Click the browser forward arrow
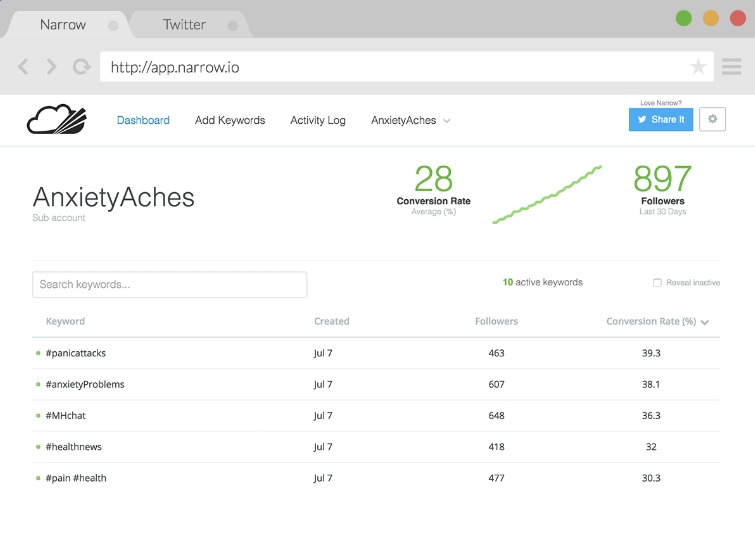This screenshot has width=755, height=549. [x=51, y=66]
